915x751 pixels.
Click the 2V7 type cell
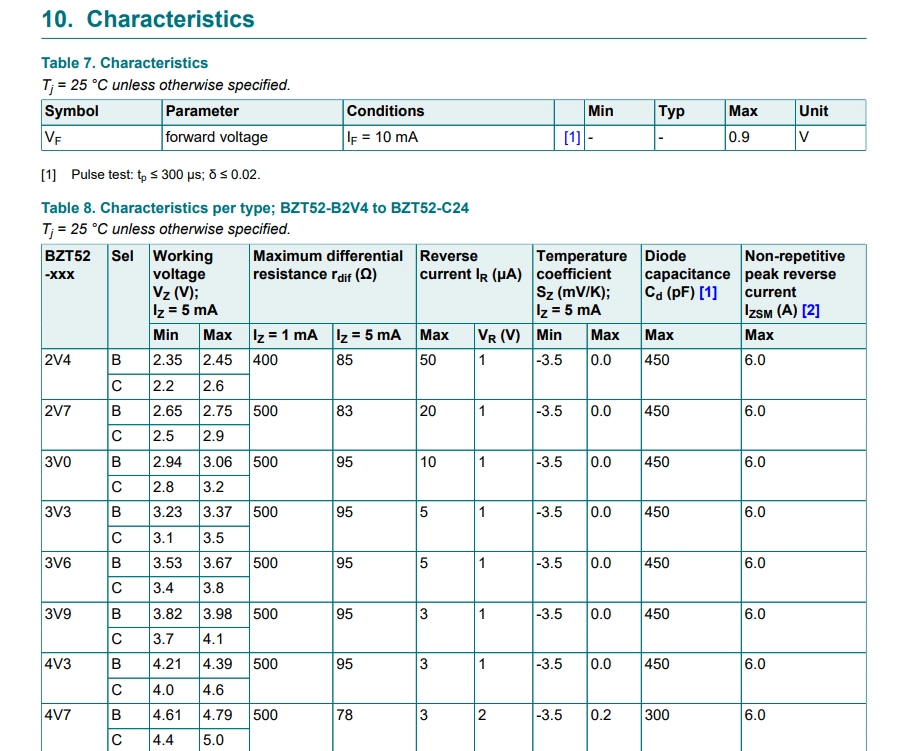coord(74,424)
